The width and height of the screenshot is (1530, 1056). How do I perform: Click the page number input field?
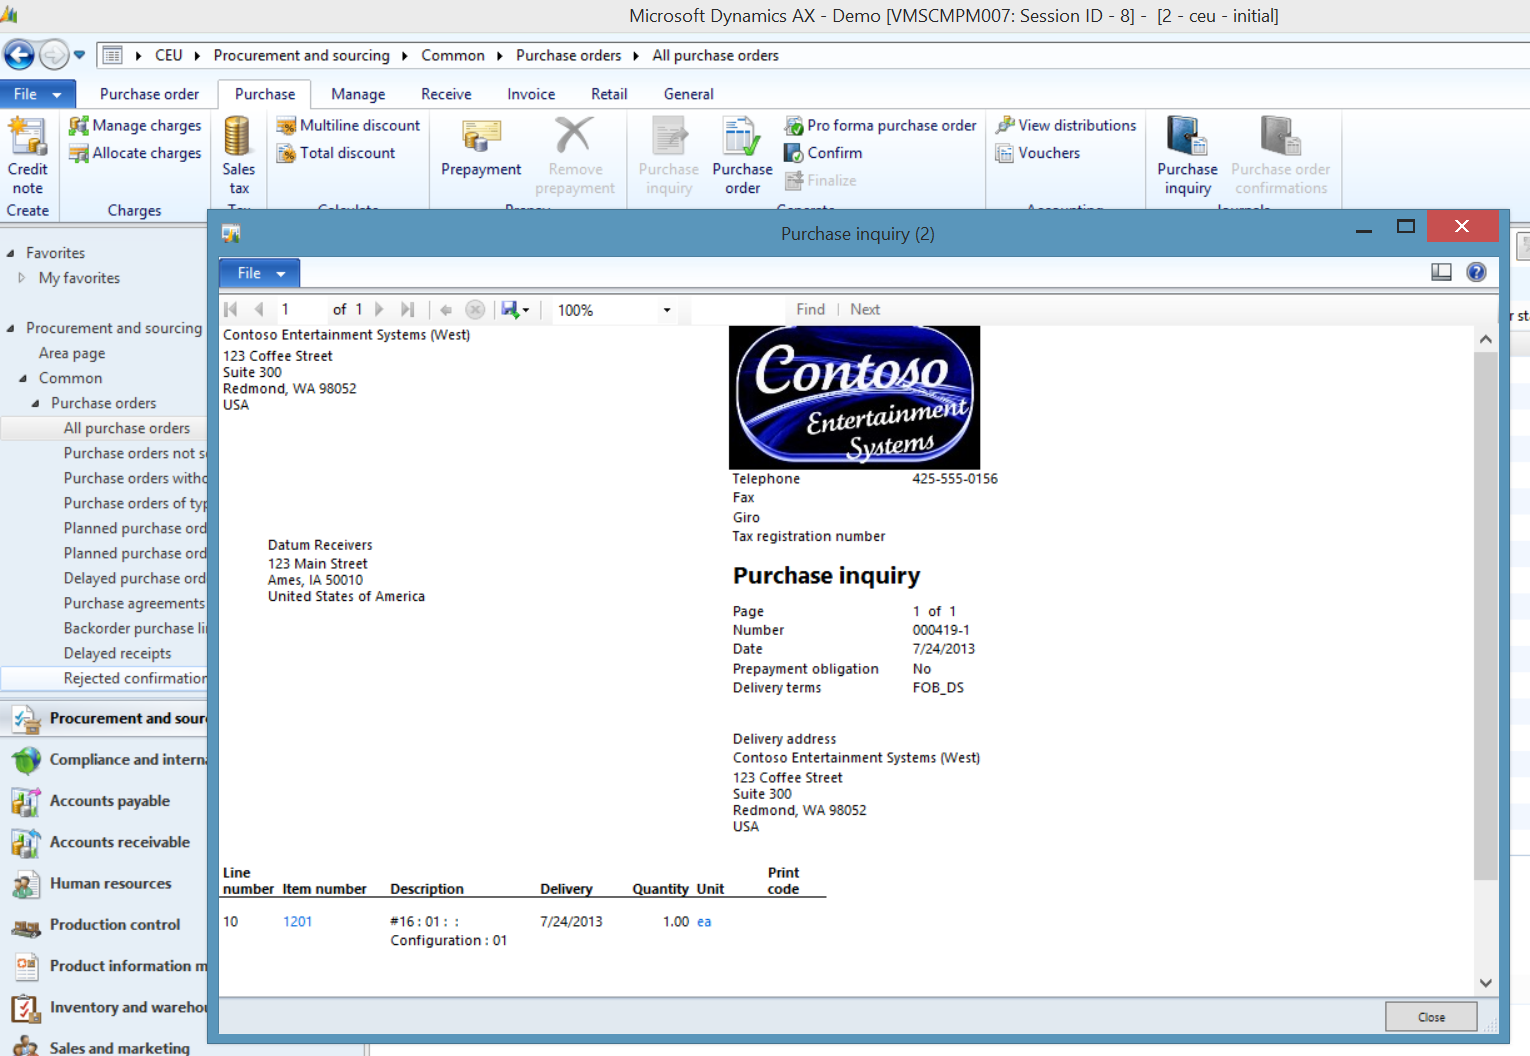coord(299,309)
